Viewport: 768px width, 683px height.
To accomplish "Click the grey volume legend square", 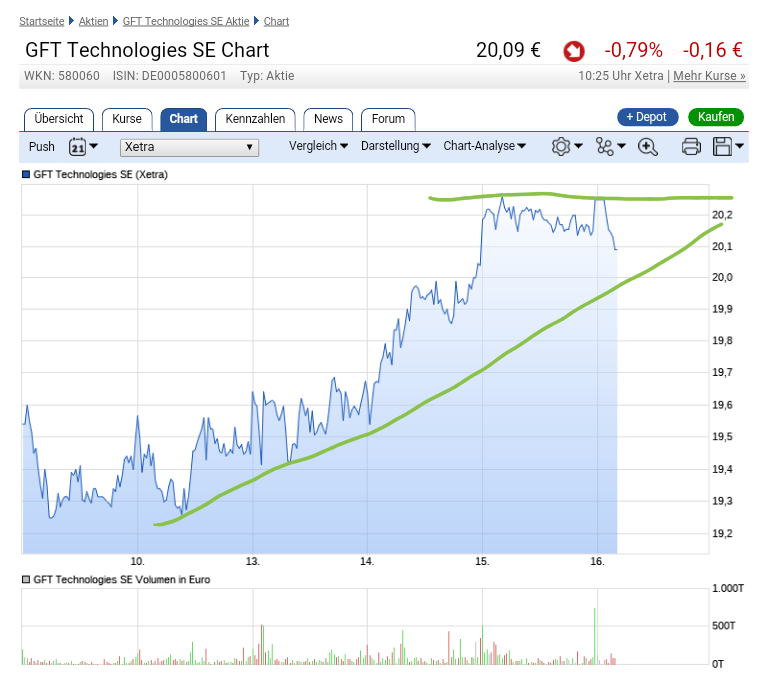I will [26, 580].
